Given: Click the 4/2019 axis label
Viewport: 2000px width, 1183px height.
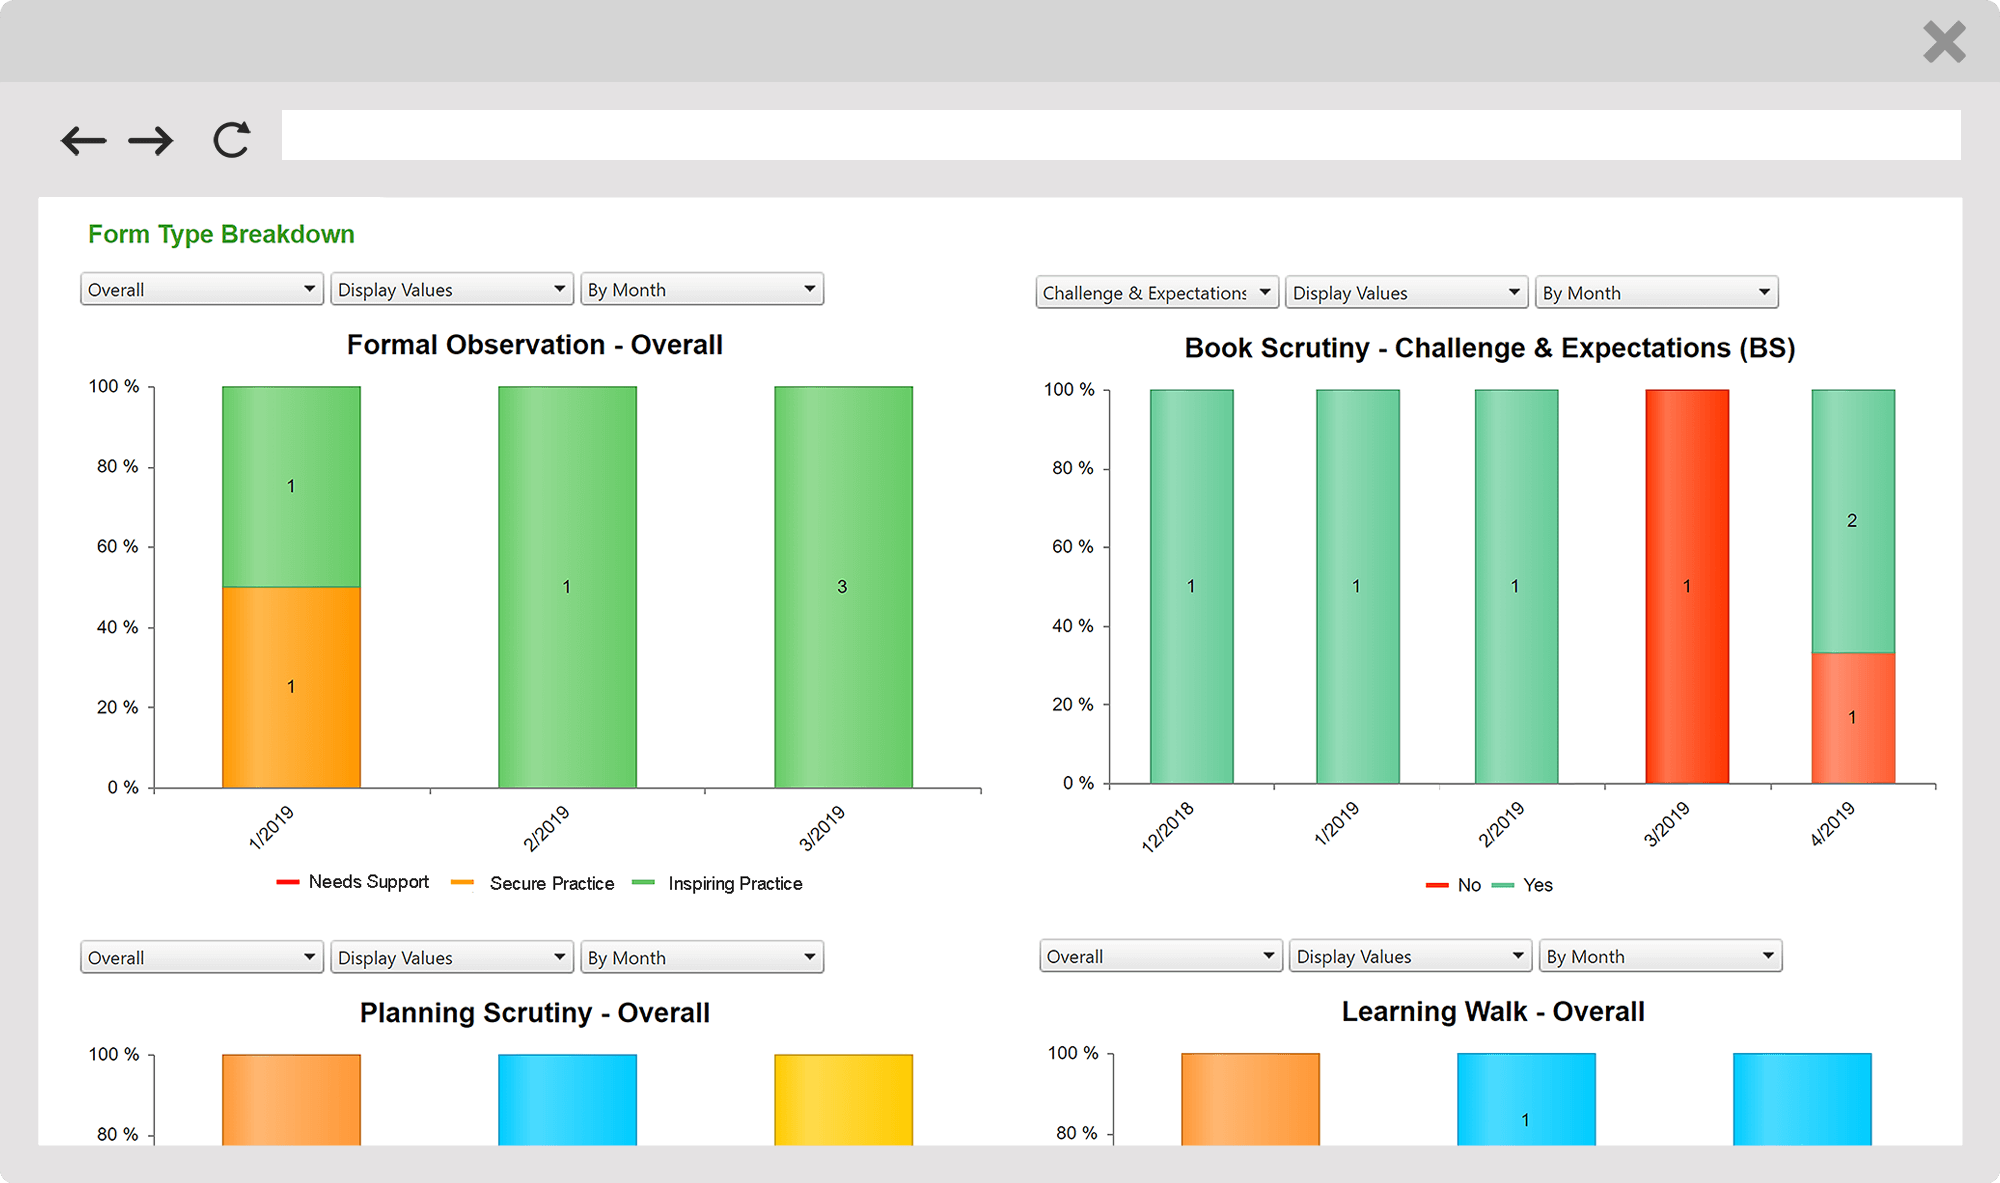Looking at the screenshot, I should [1832, 824].
